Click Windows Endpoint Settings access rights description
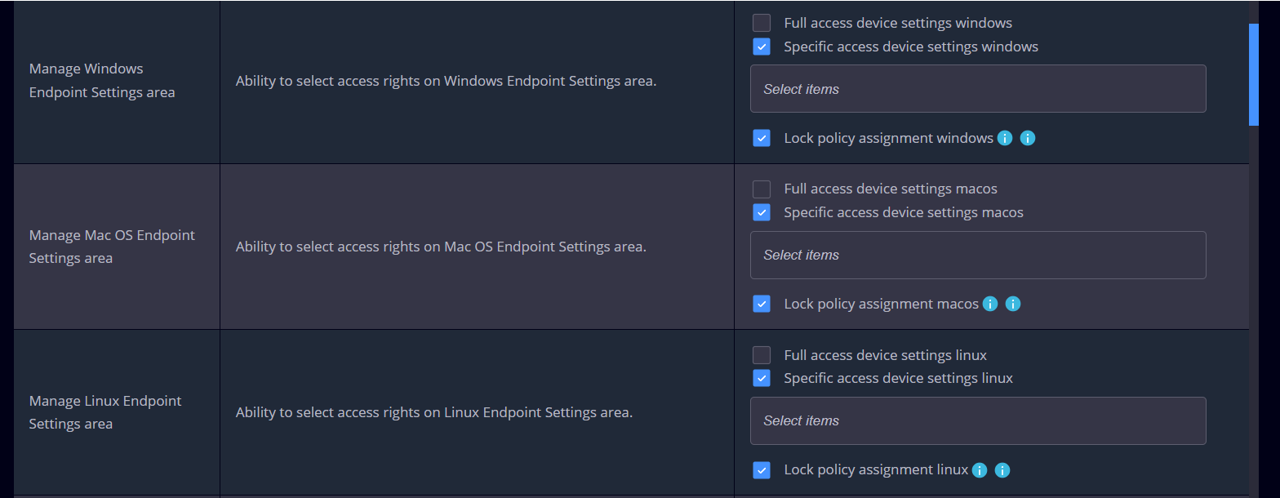 (446, 81)
